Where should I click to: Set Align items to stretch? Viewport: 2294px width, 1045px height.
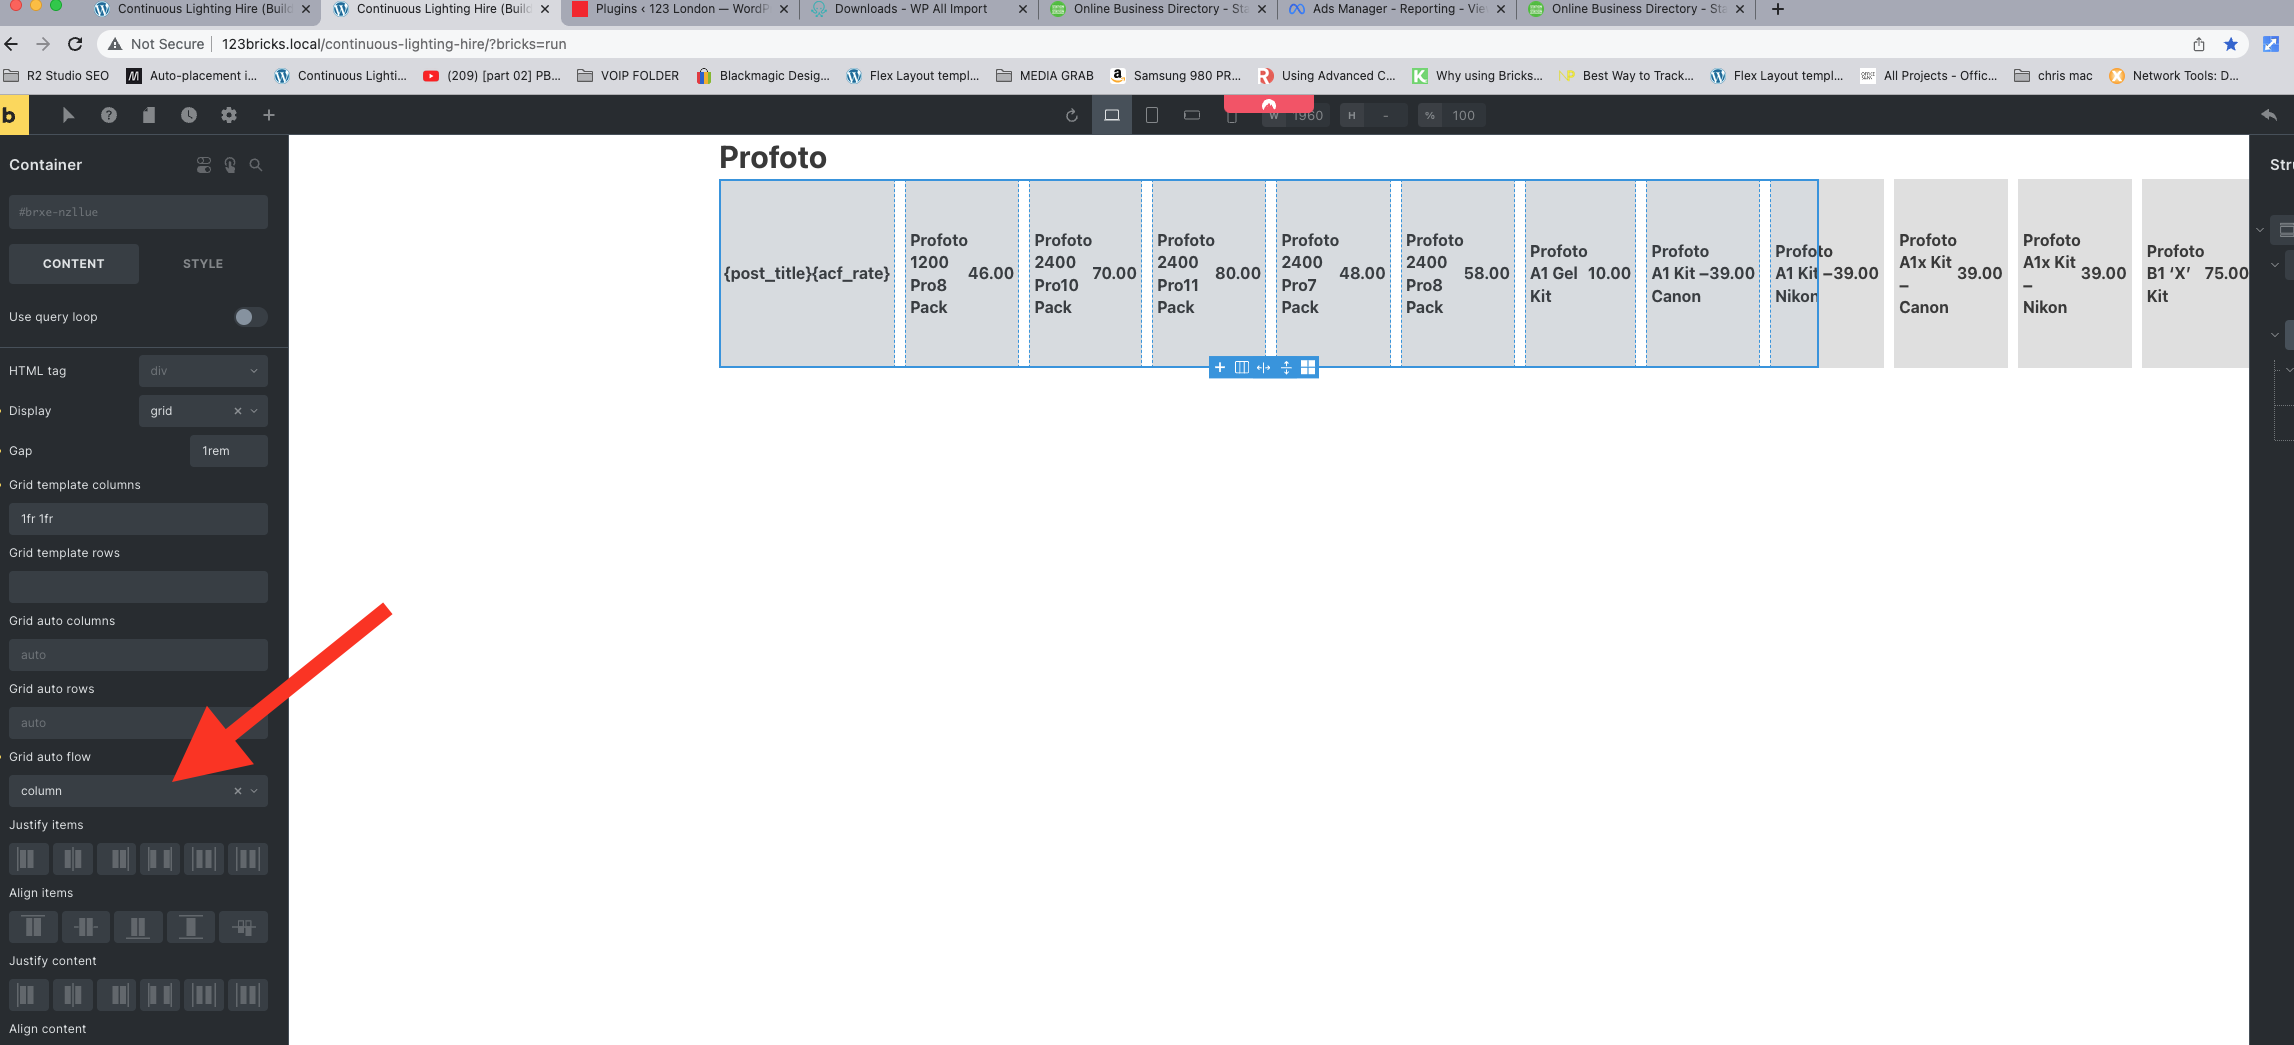coord(190,927)
